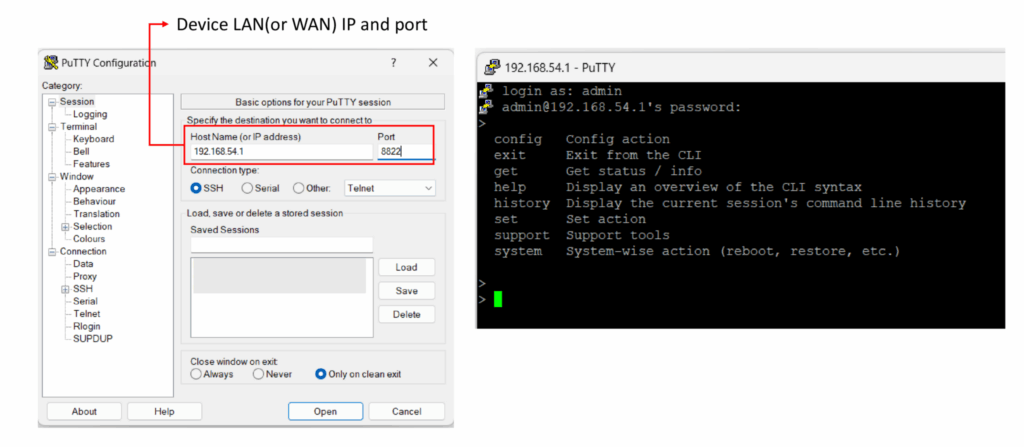1024x447 pixels.
Task: Click the question mark help icon
Action: pos(394,63)
